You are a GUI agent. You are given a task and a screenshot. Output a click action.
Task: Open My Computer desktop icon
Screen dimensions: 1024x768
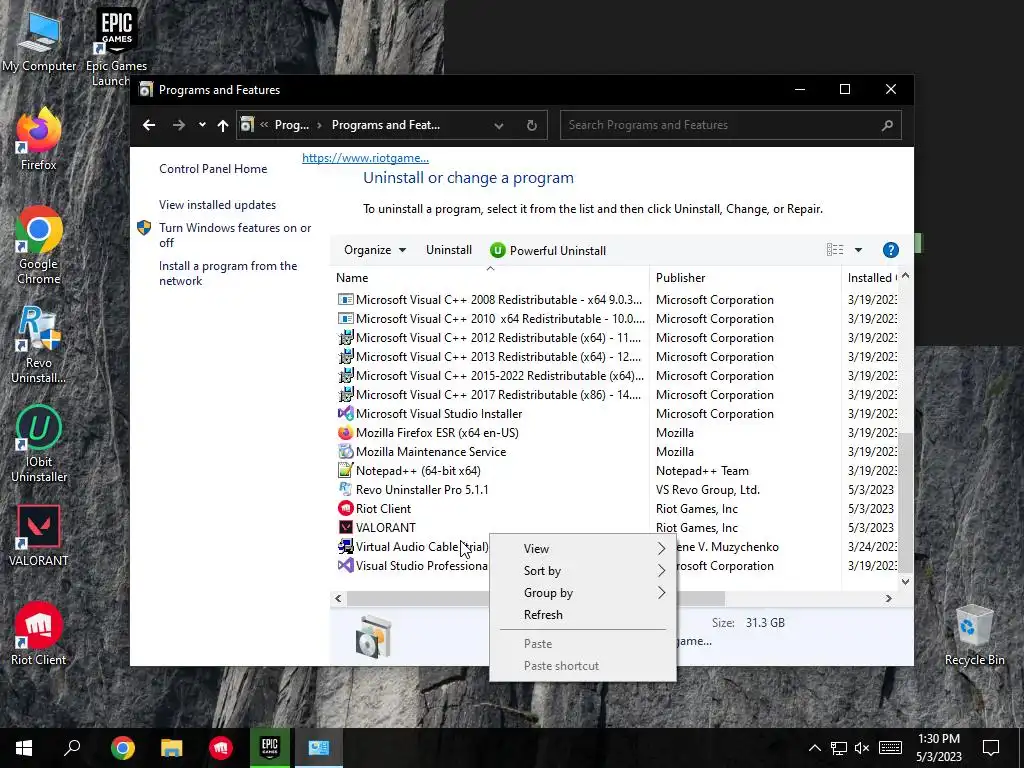[x=39, y=42]
